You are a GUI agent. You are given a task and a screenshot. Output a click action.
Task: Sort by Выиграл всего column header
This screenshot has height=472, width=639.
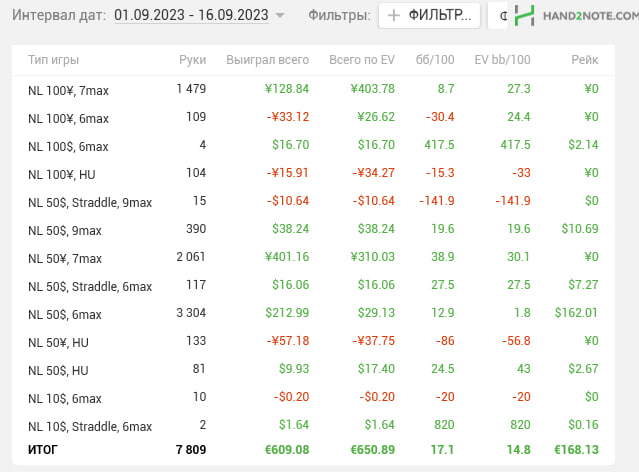tap(267, 60)
